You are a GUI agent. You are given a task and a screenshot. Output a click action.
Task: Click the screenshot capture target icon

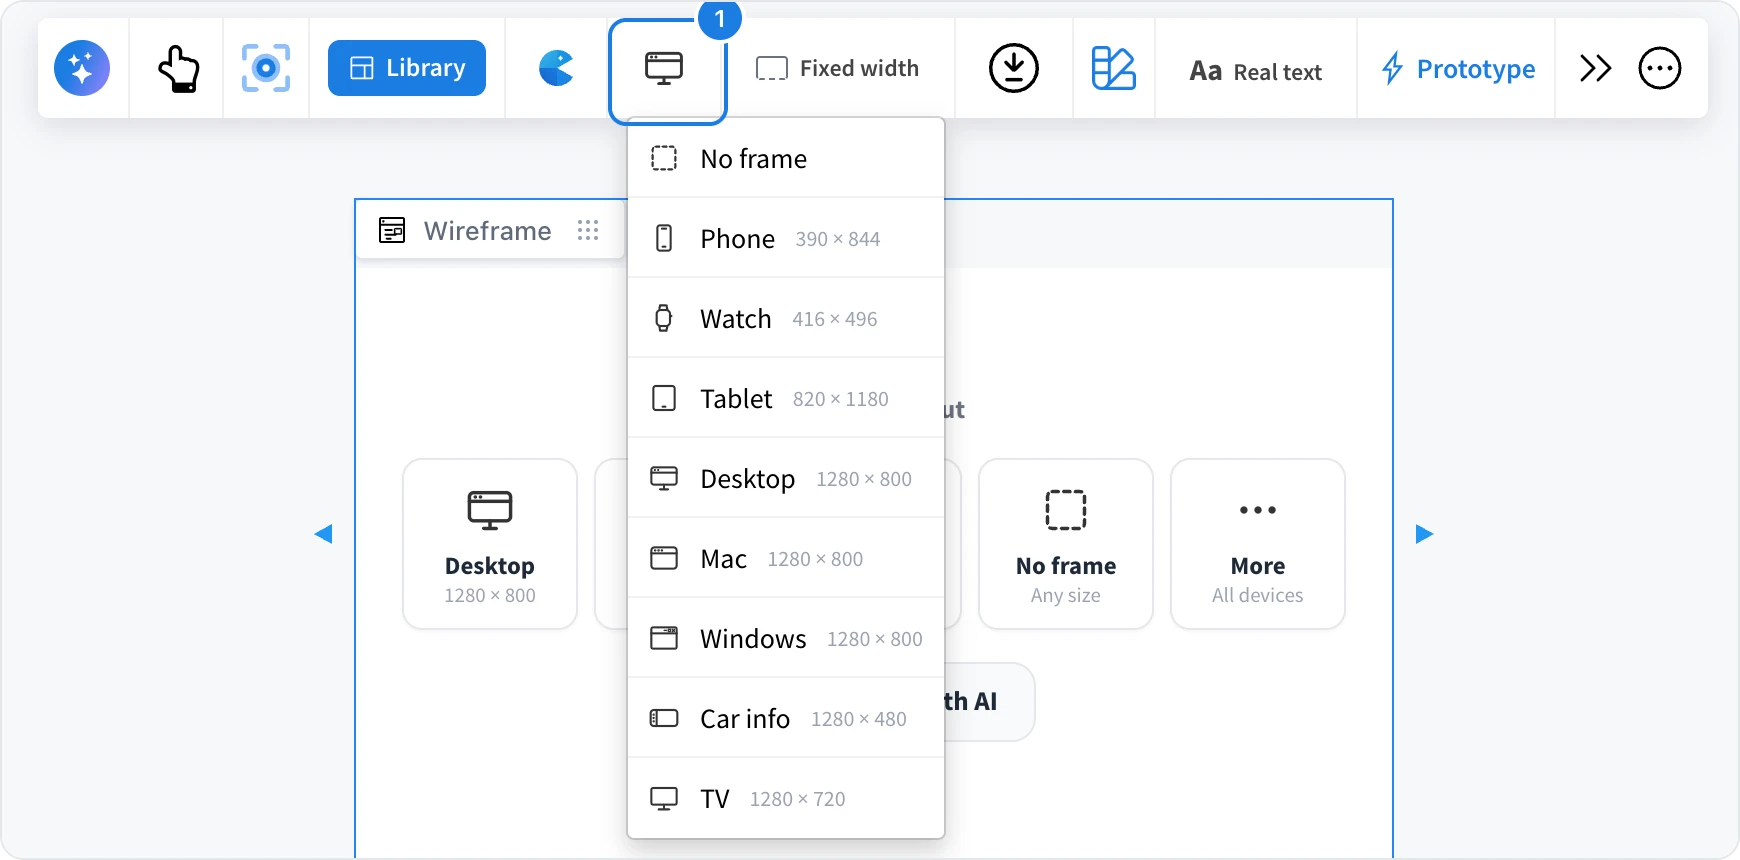(x=266, y=68)
